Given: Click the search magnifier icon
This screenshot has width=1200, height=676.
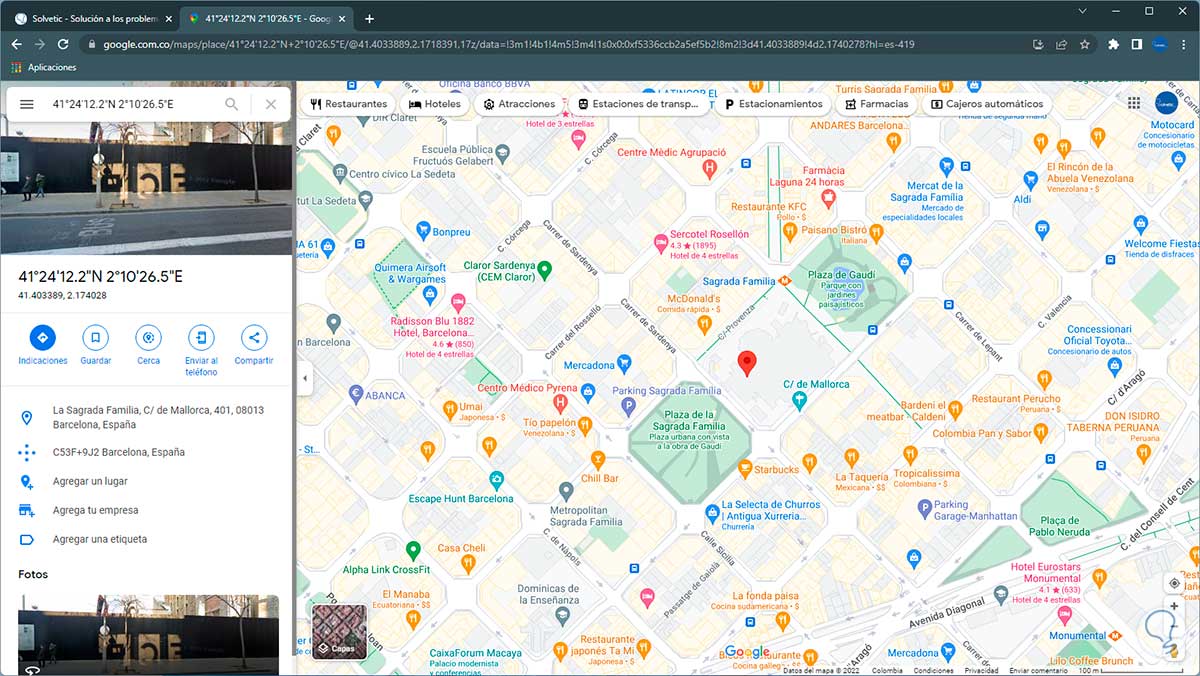Looking at the screenshot, I should [x=232, y=104].
